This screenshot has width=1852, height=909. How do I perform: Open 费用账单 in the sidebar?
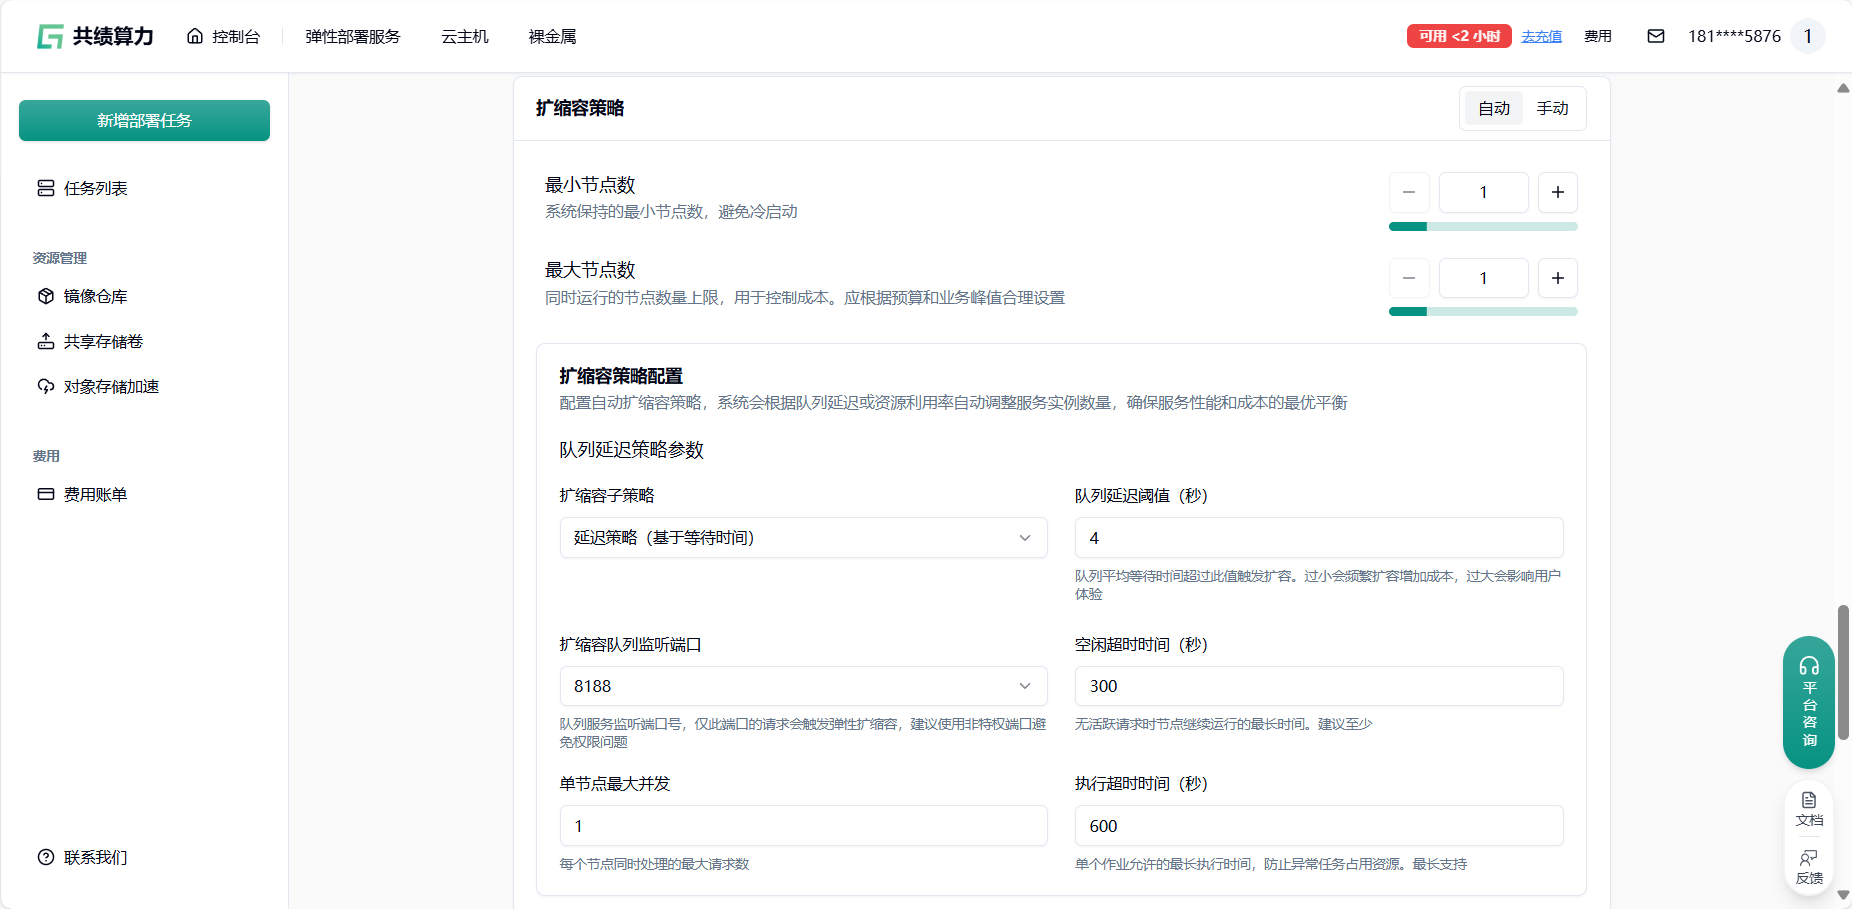point(95,494)
